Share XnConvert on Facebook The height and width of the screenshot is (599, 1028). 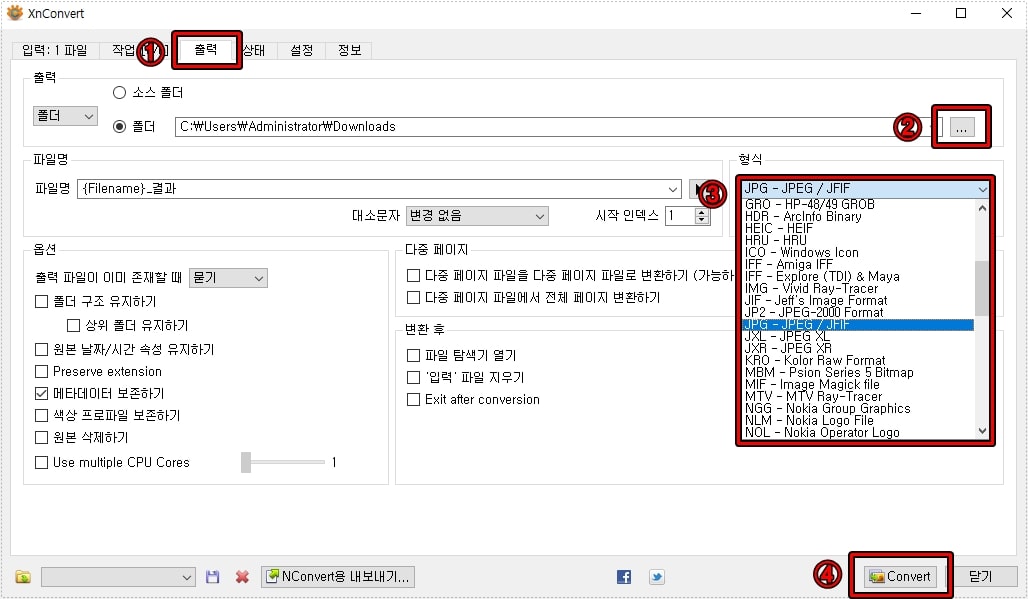click(622, 576)
